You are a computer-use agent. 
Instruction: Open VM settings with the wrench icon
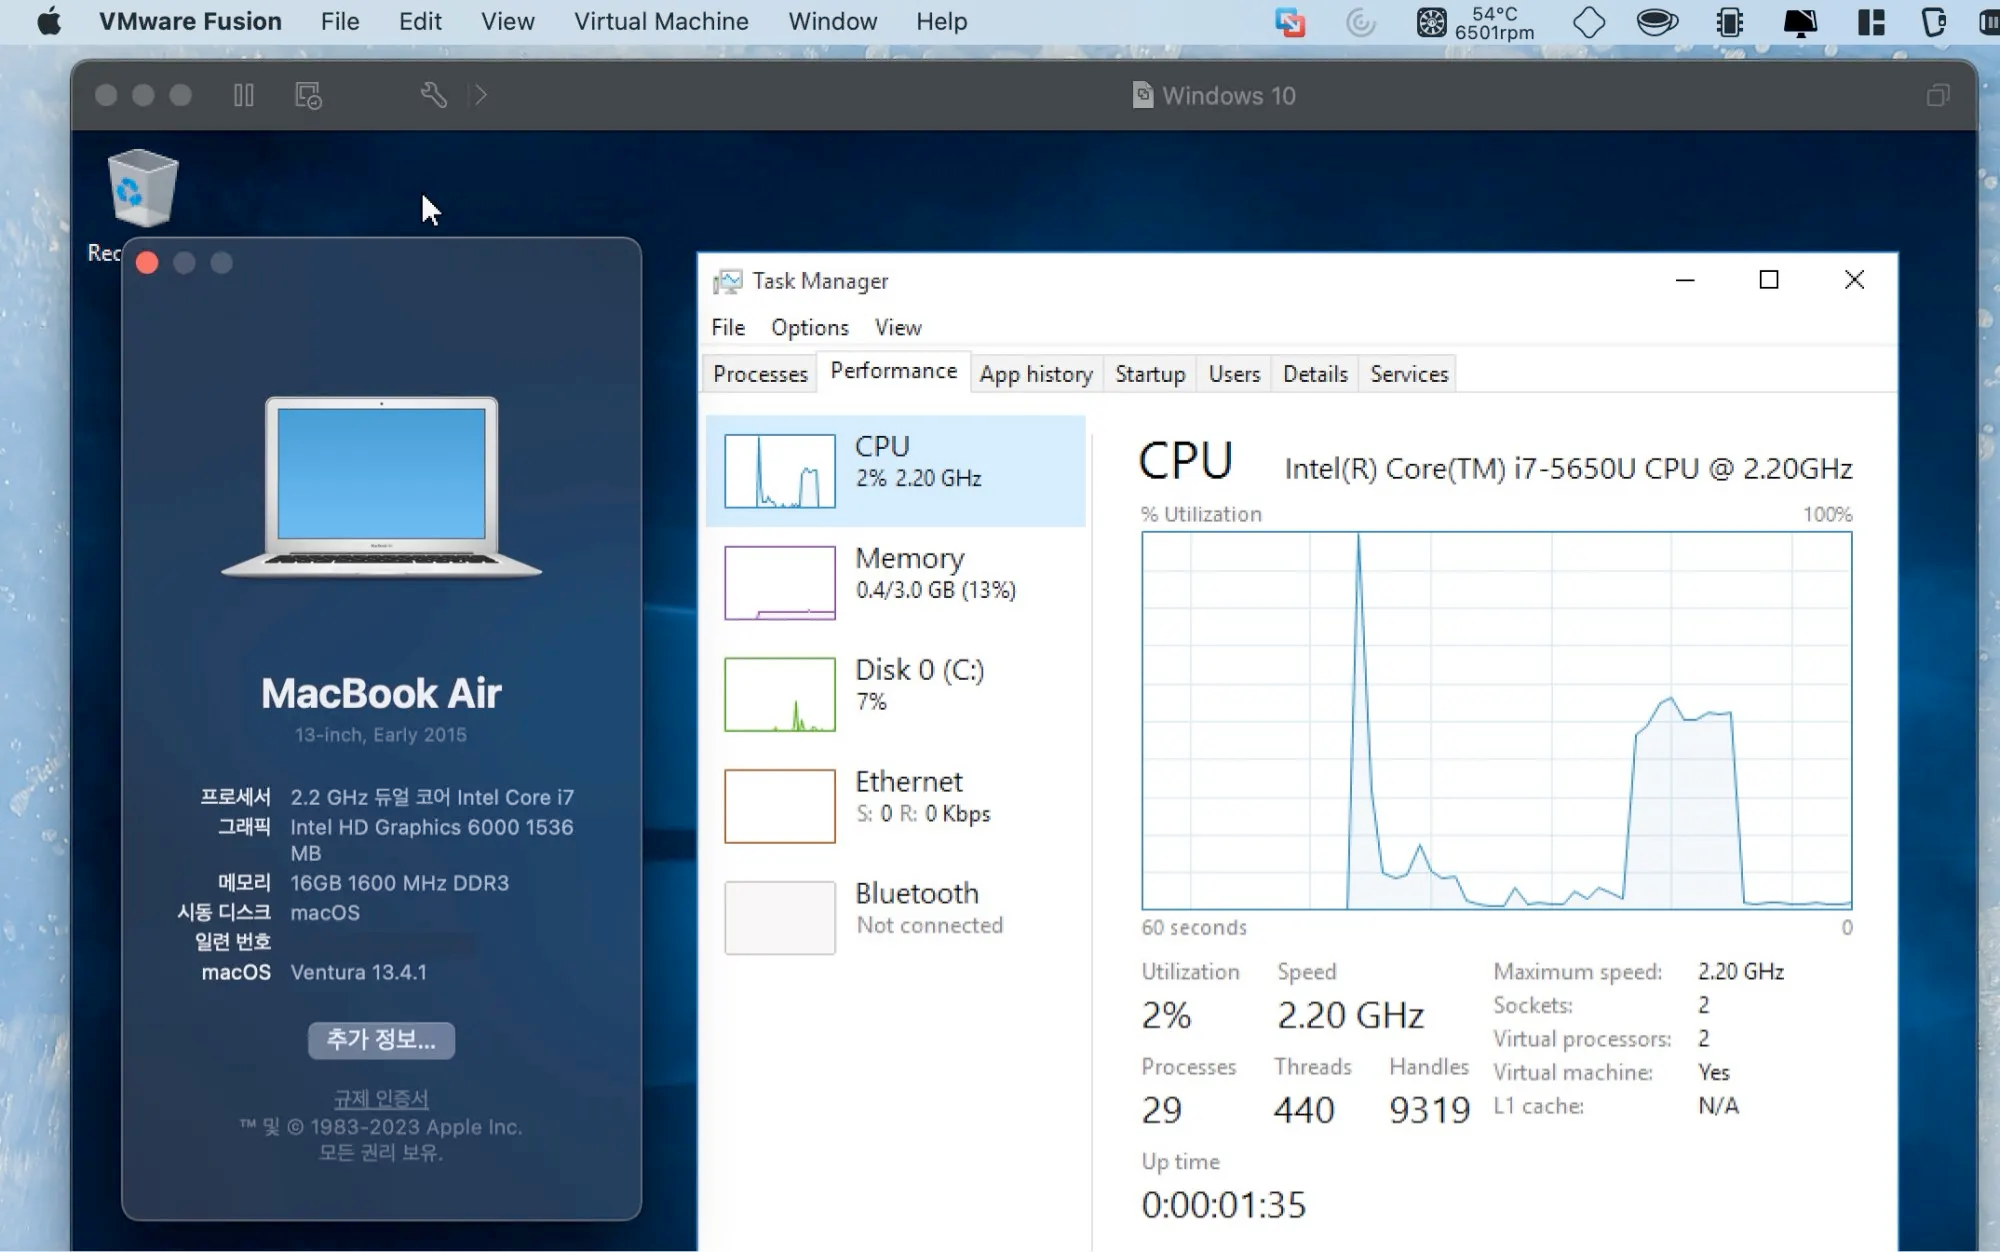pyautogui.click(x=433, y=95)
